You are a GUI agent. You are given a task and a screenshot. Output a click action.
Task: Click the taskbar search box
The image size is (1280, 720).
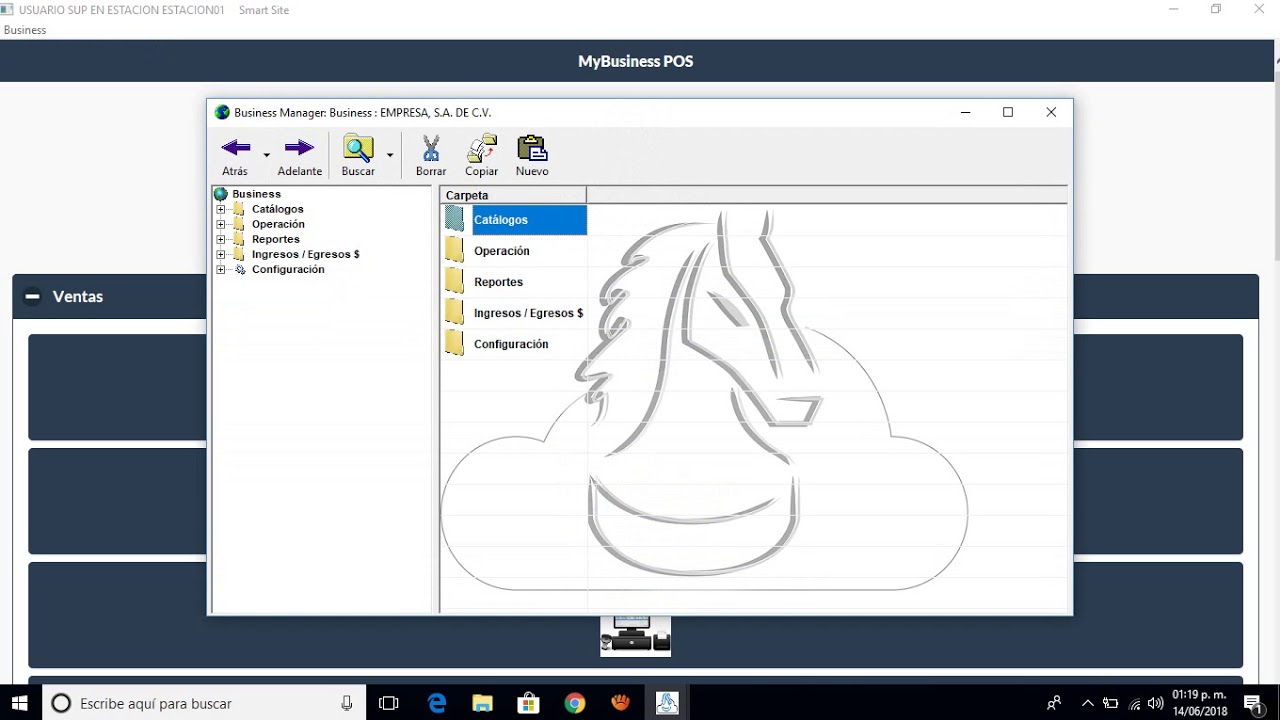204,703
